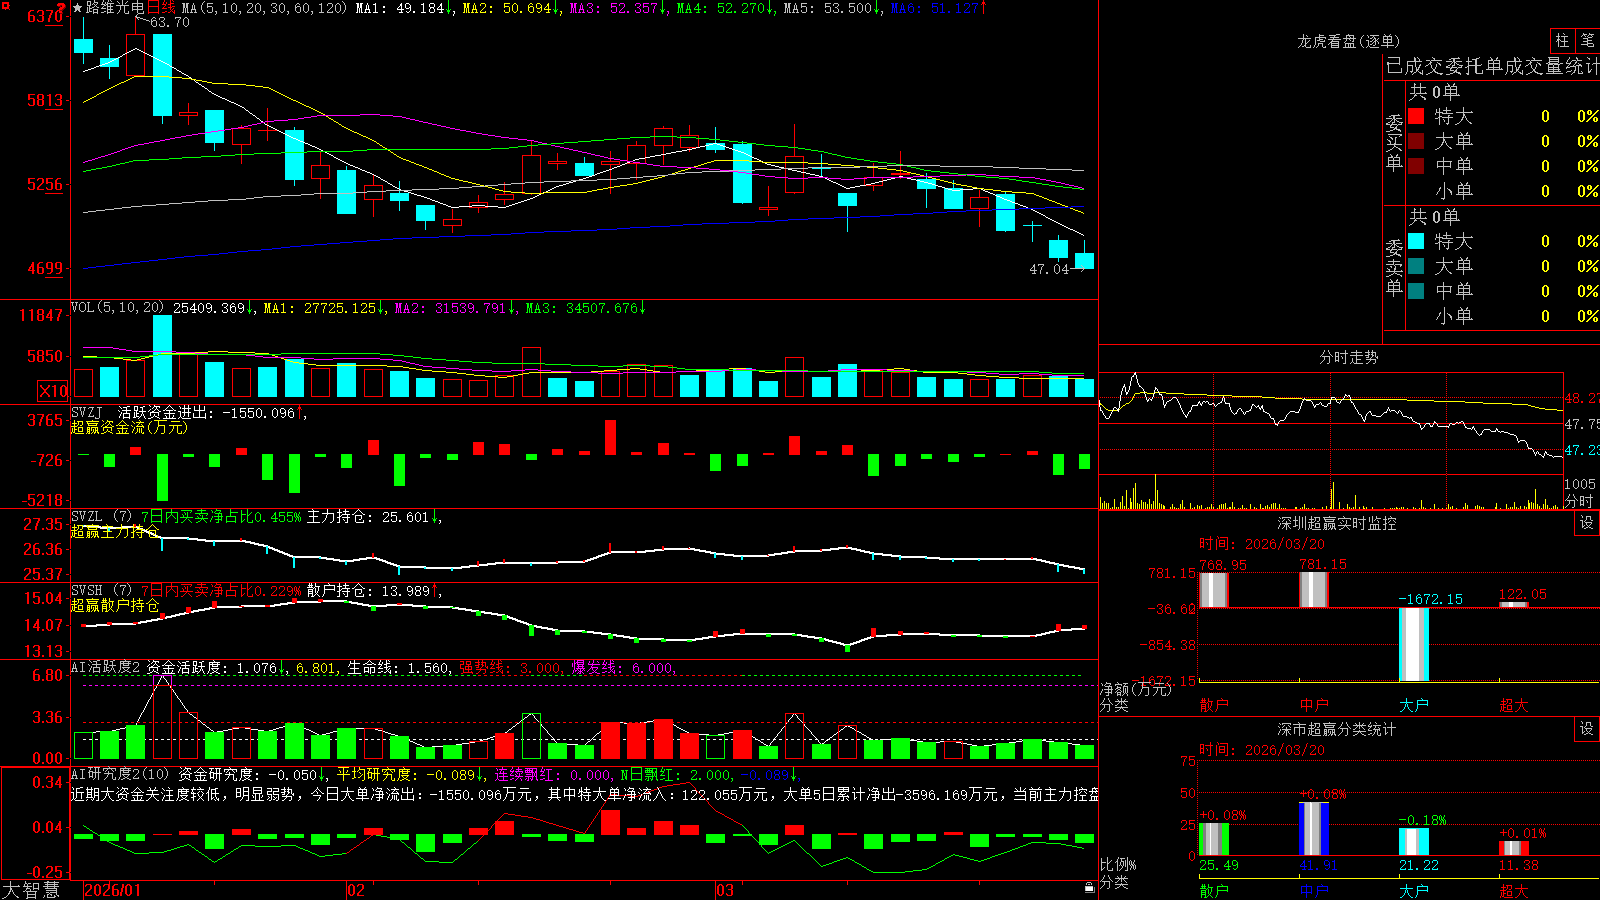Click the 大智慧 logo at bottom-left

pyautogui.click(x=31, y=890)
